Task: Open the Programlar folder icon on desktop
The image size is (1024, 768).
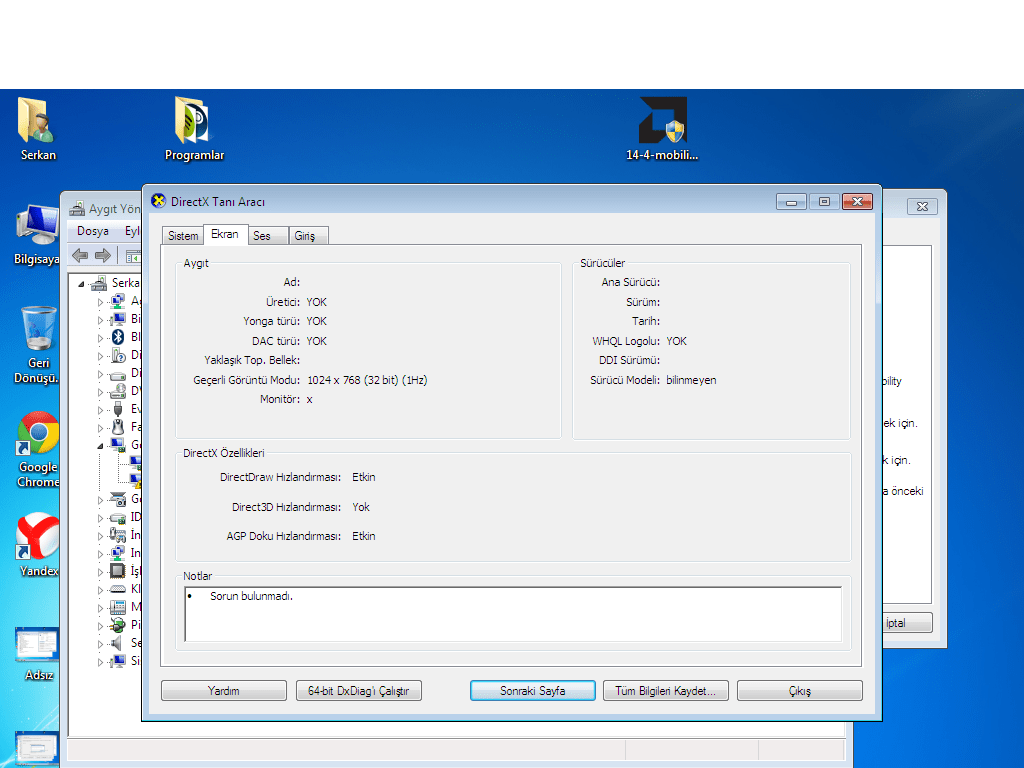Action: point(194,128)
